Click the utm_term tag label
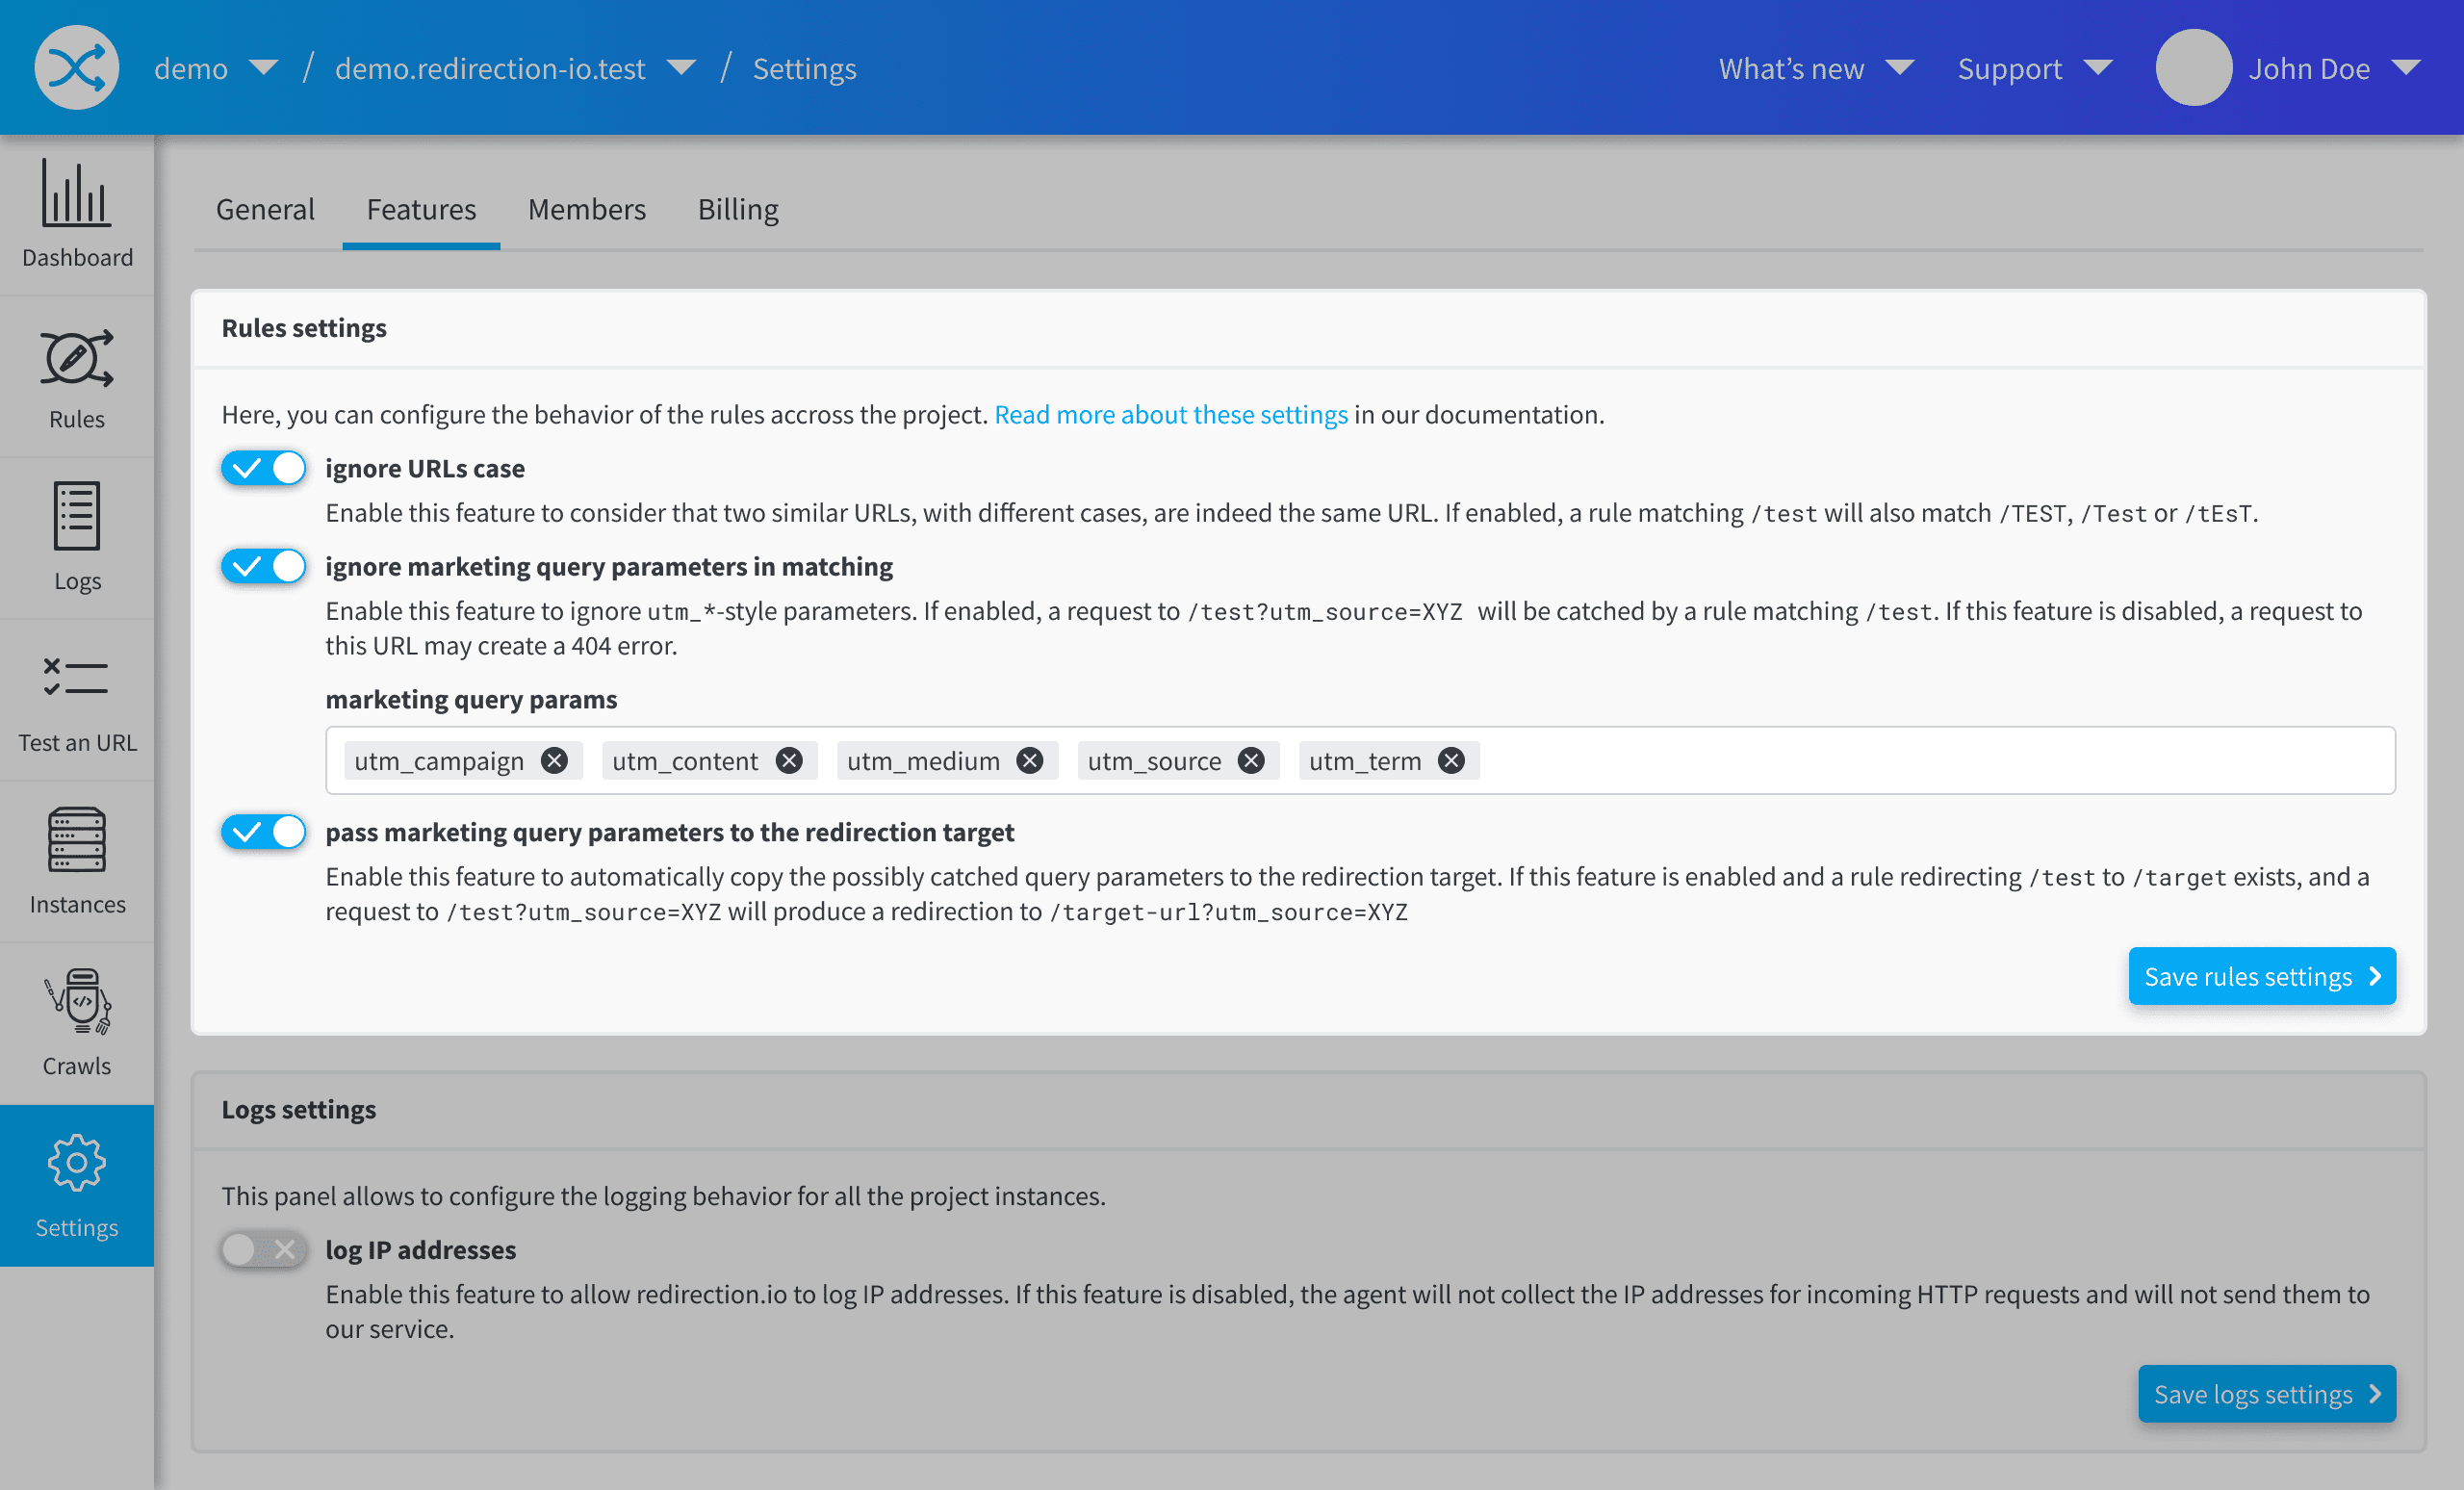This screenshot has width=2464, height=1490. click(x=1365, y=761)
